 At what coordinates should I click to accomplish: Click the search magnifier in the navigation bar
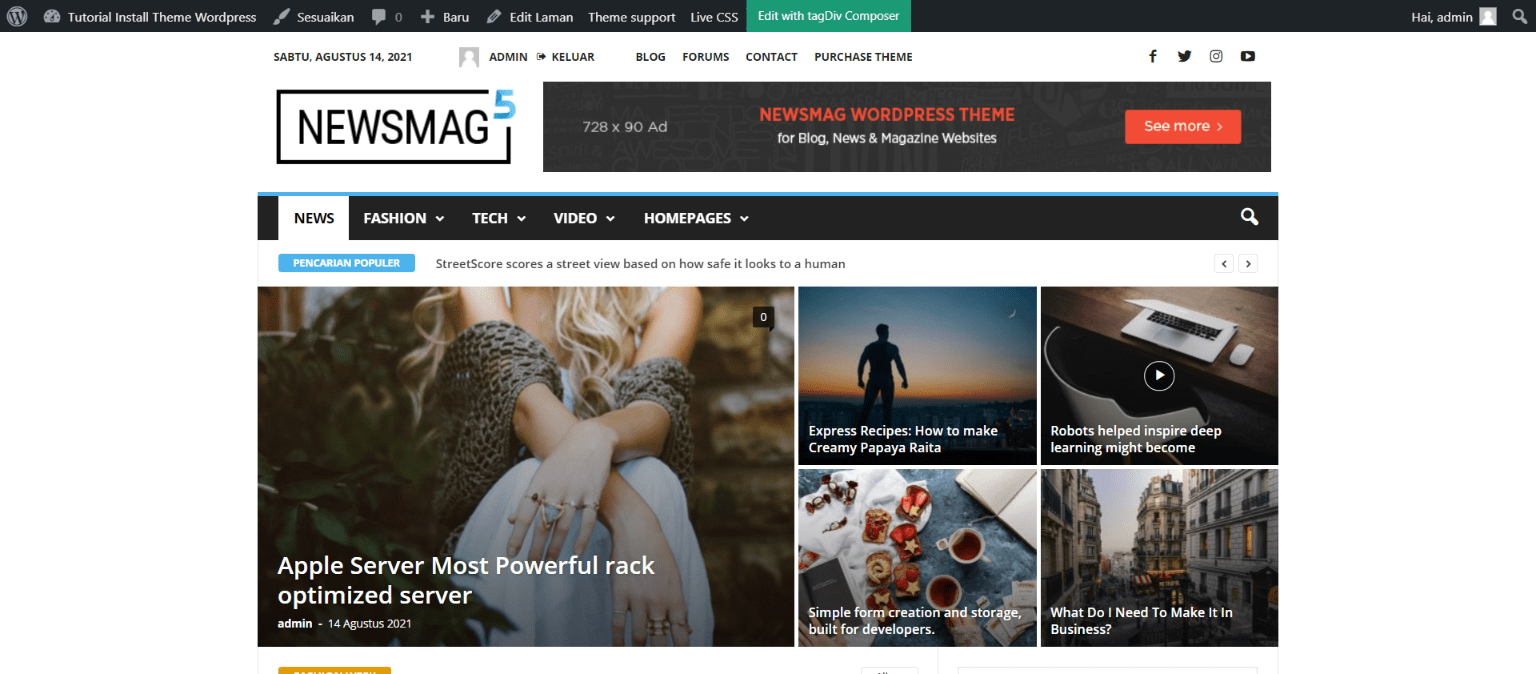click(1248, 217)
